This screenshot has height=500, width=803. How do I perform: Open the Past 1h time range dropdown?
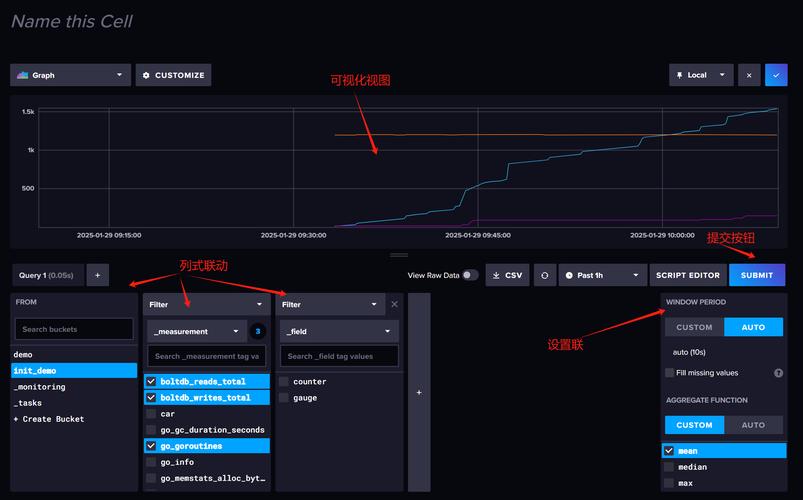602,275
